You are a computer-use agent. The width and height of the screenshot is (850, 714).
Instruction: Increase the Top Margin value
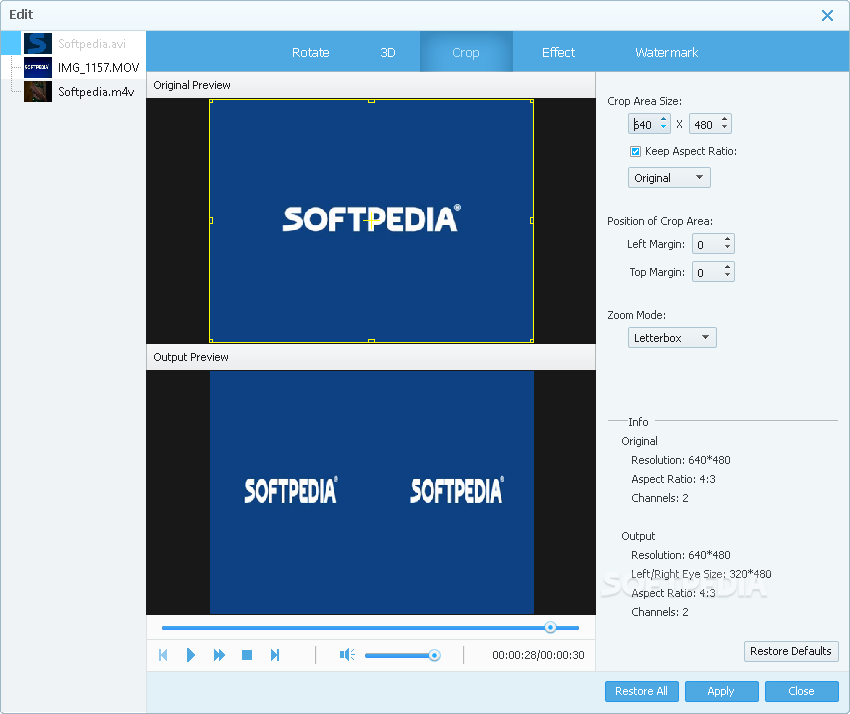[727, 267]
